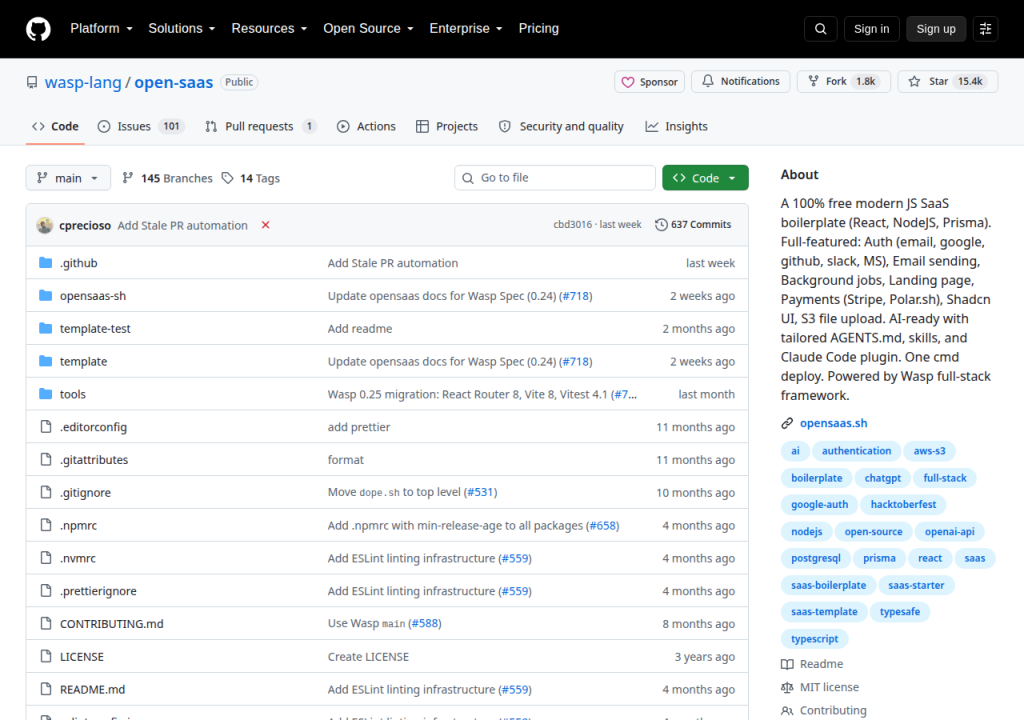Click the tools folder icon

click(x=45, y=394)
